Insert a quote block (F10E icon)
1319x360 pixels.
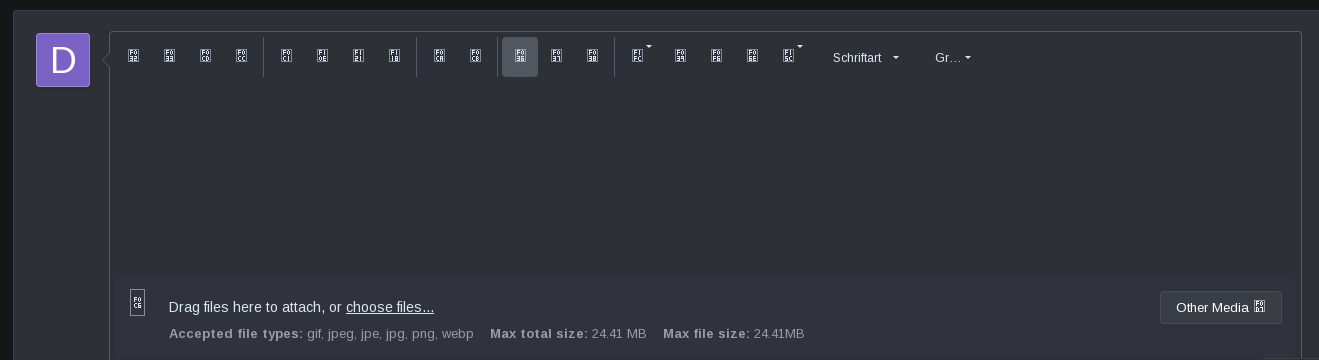pyautogui.click(x=322, y=57)
